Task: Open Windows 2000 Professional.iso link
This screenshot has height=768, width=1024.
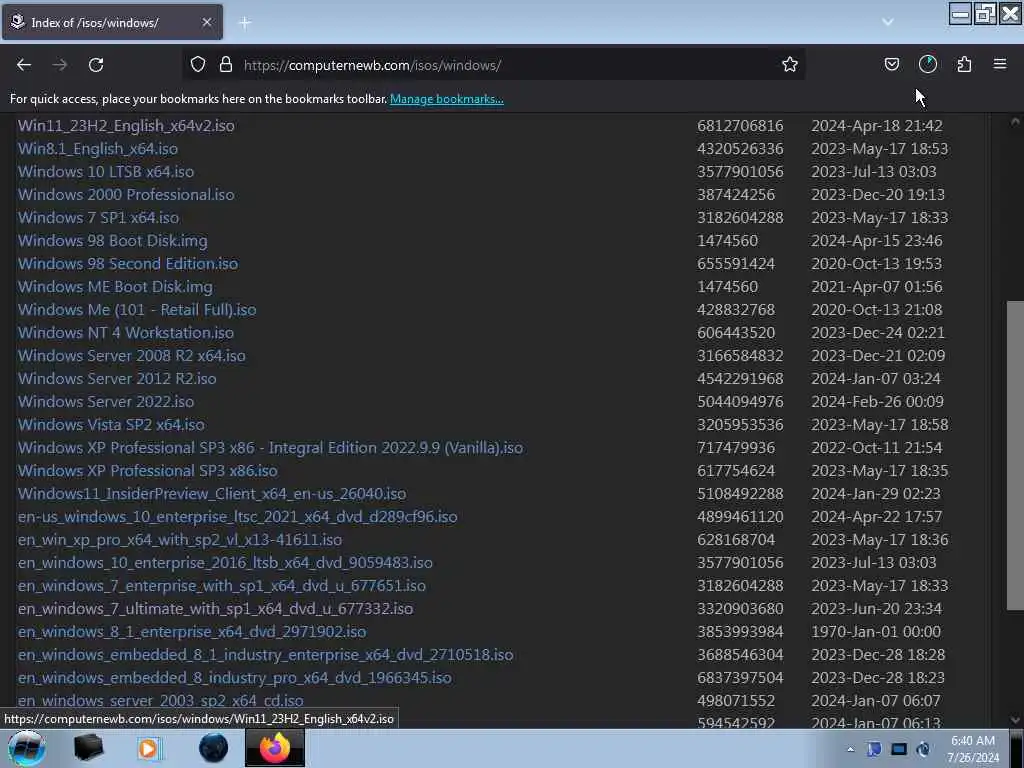Action: 126,194
